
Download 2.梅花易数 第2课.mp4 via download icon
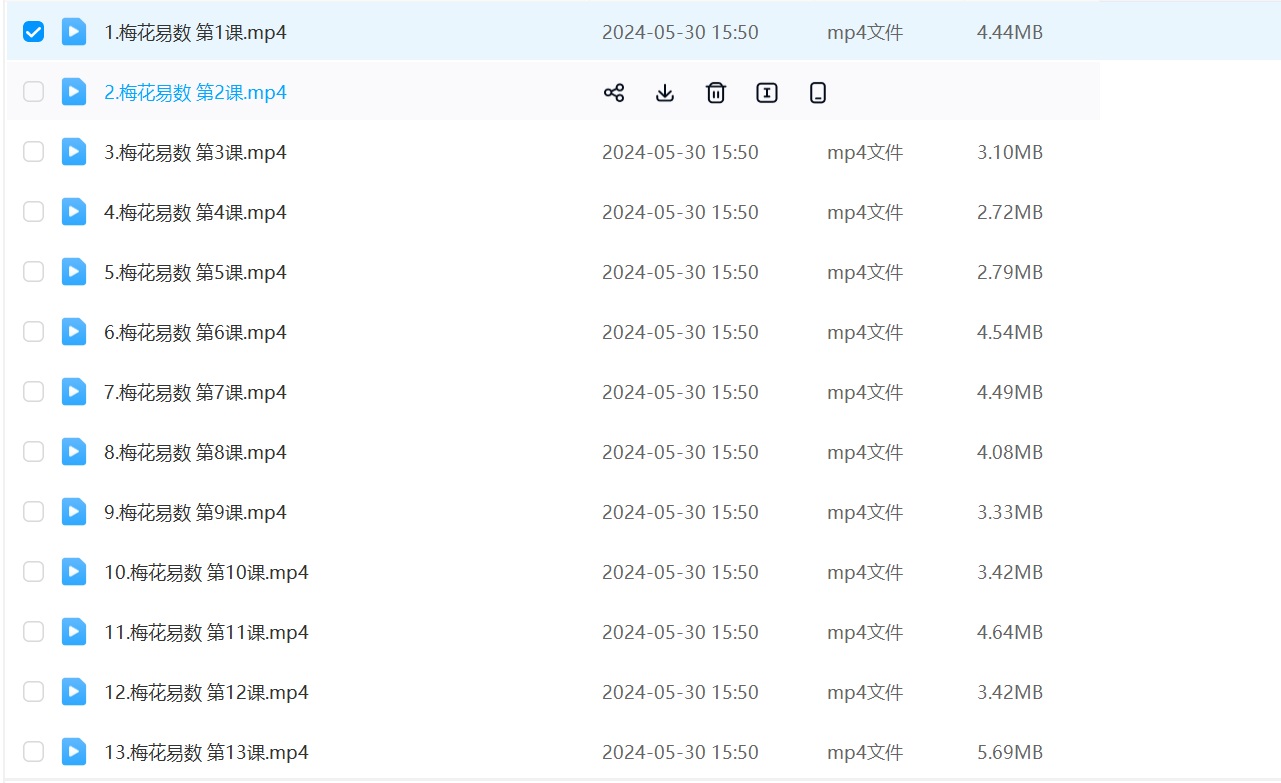[x=665, y=93]
